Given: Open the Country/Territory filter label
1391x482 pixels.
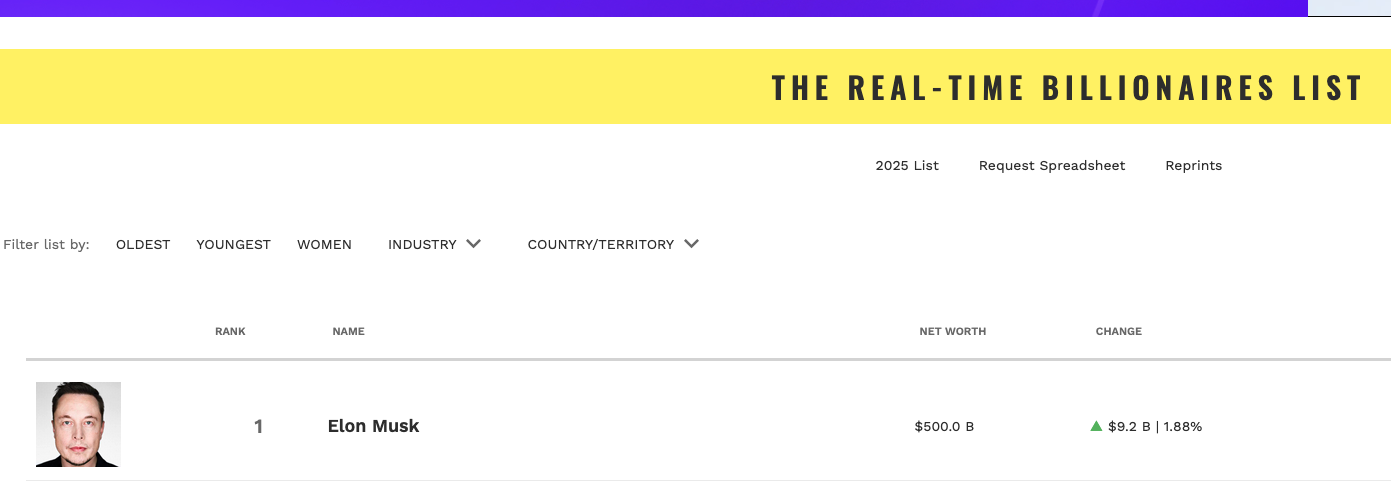Looking at the screenshot, I should (x=600, y=245).
